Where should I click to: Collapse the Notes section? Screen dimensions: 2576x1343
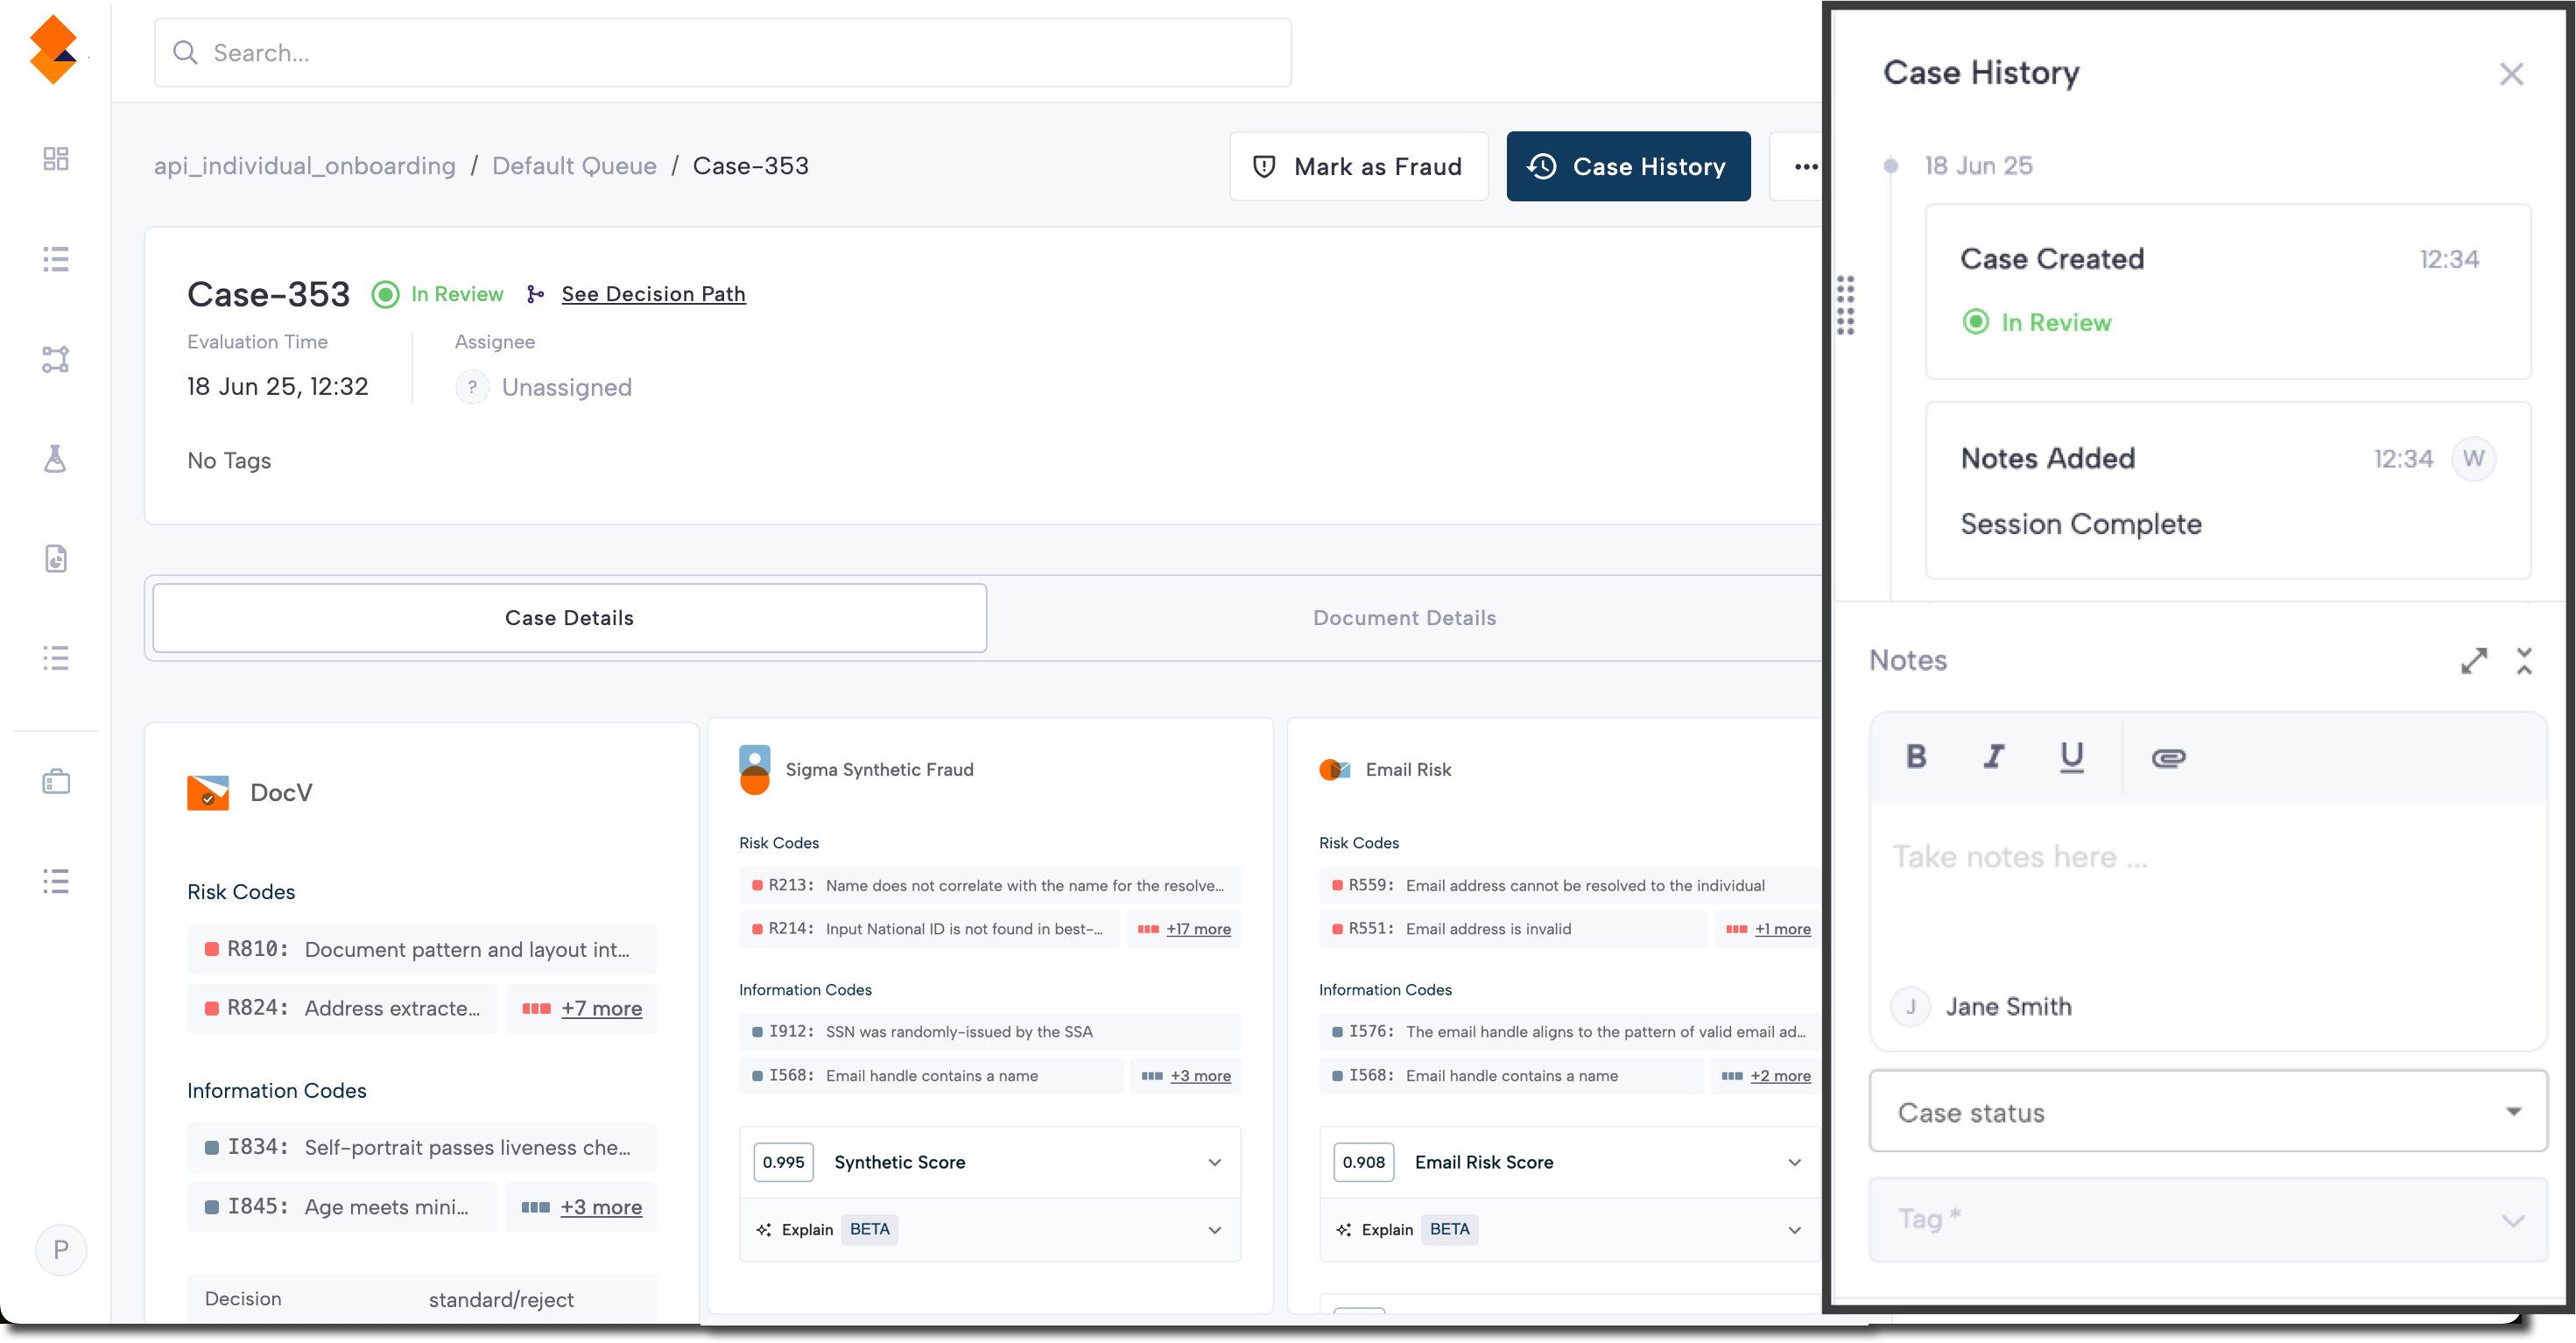click(2524, 661)
